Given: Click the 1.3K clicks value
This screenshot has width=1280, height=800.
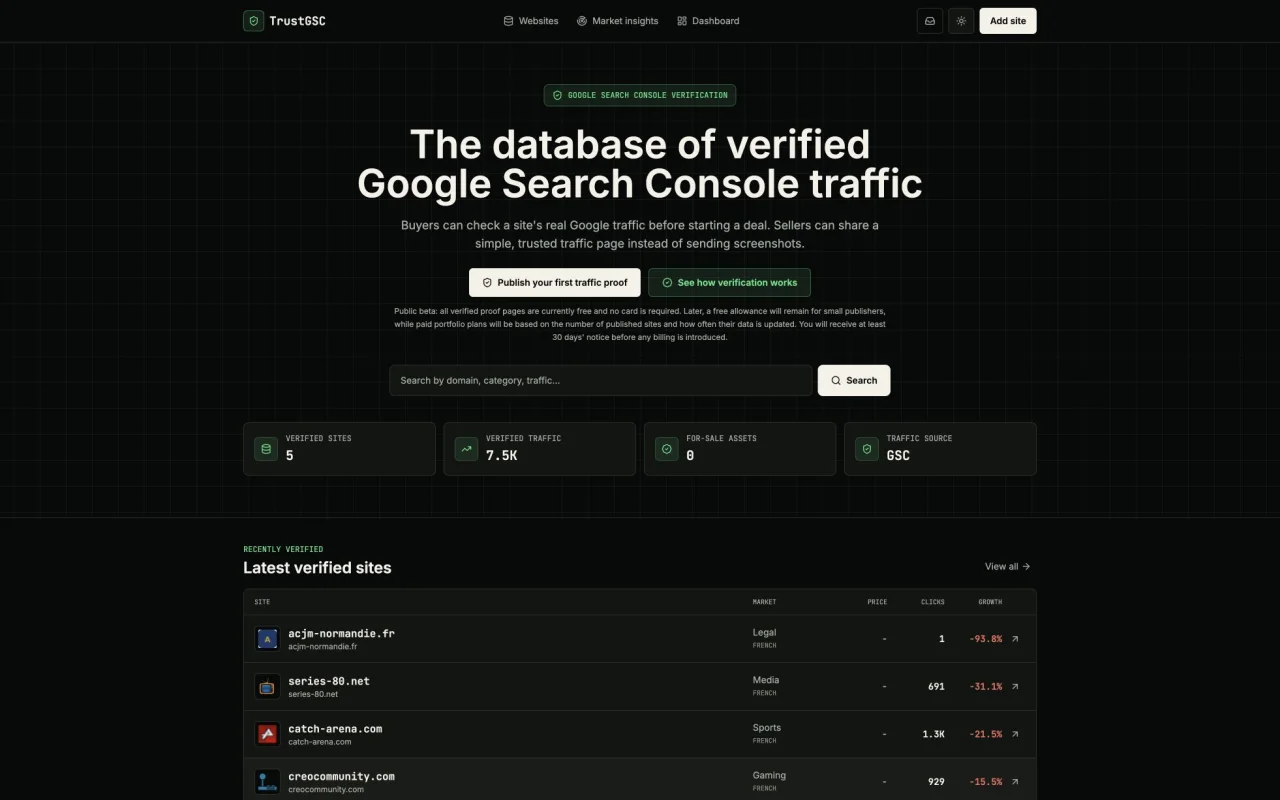Looking at the screenshot, I should point(933,734).
